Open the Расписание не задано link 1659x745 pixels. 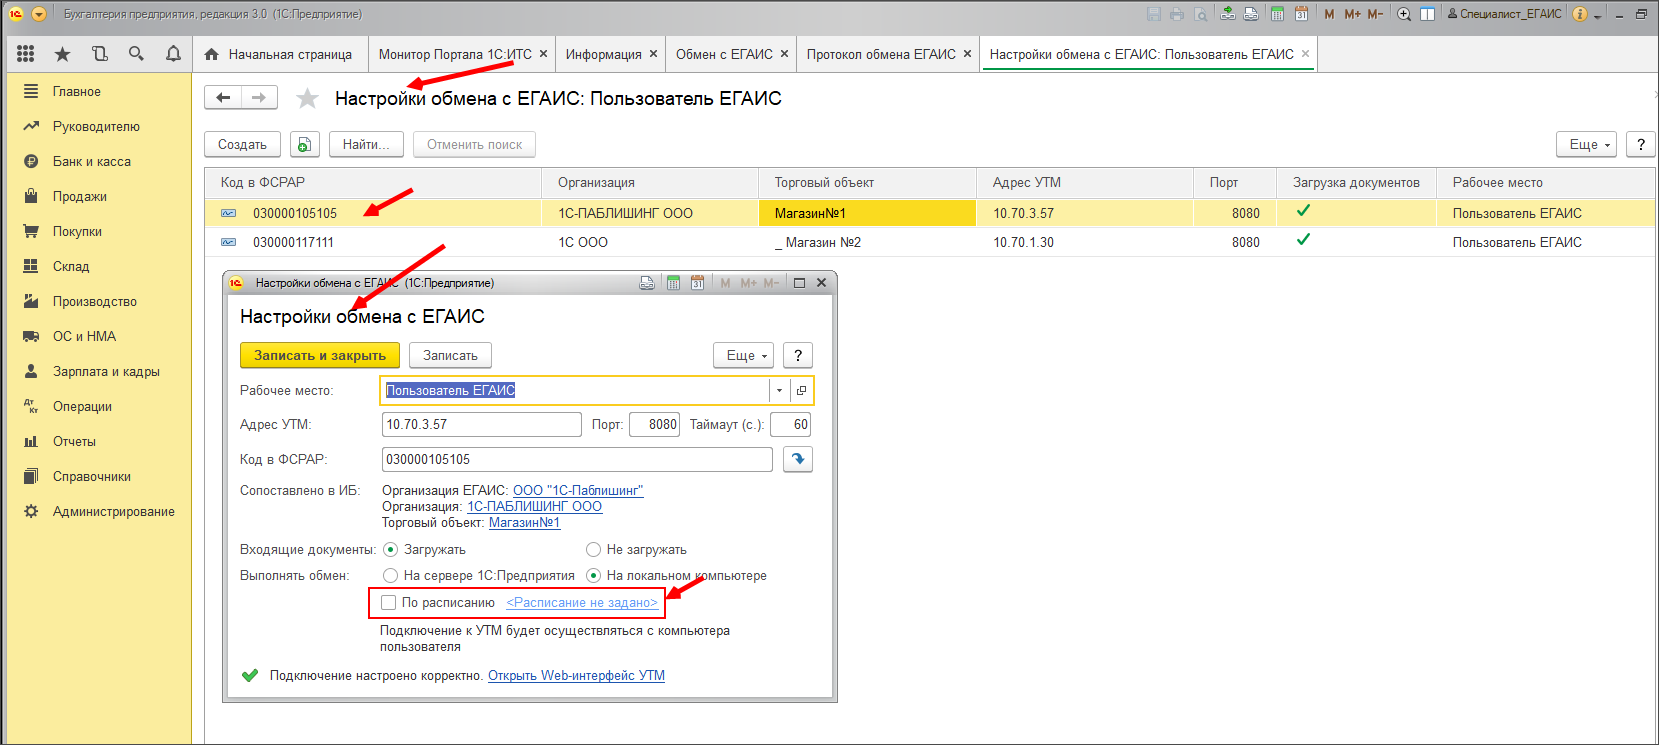pyautogui.click(x=582, y=602)
